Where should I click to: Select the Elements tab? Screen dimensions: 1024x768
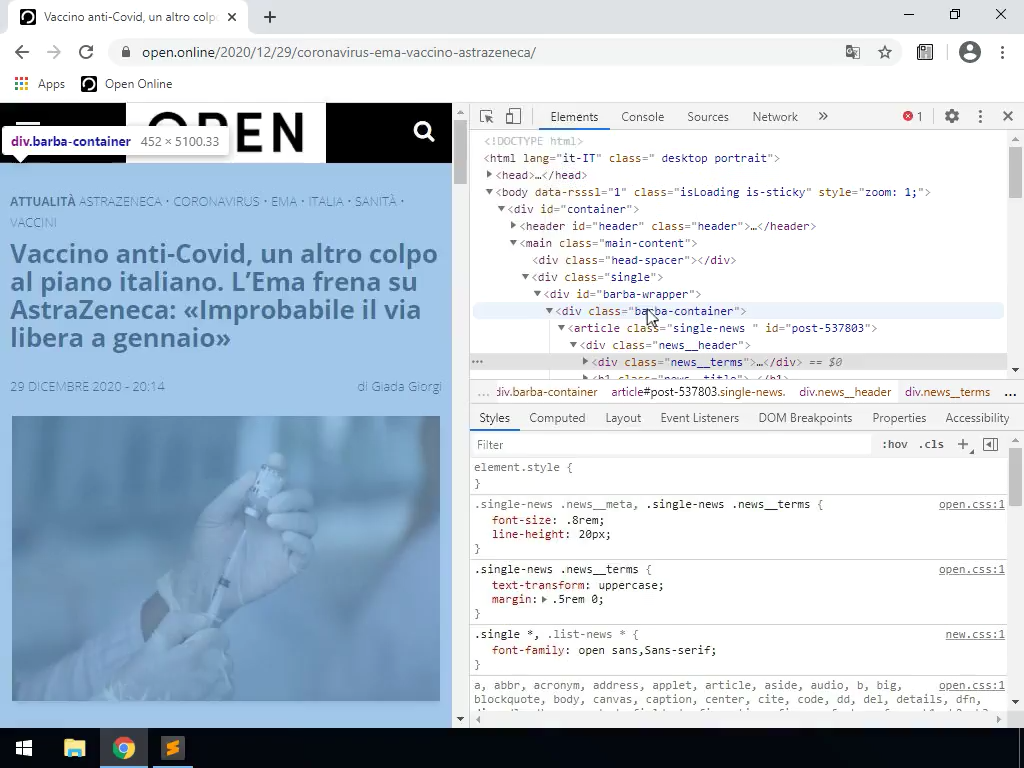(x=574, y=116)
